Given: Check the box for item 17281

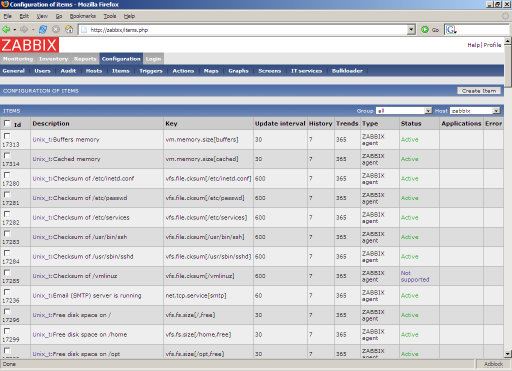Looking at the screenshot, I should coord(7,194).
